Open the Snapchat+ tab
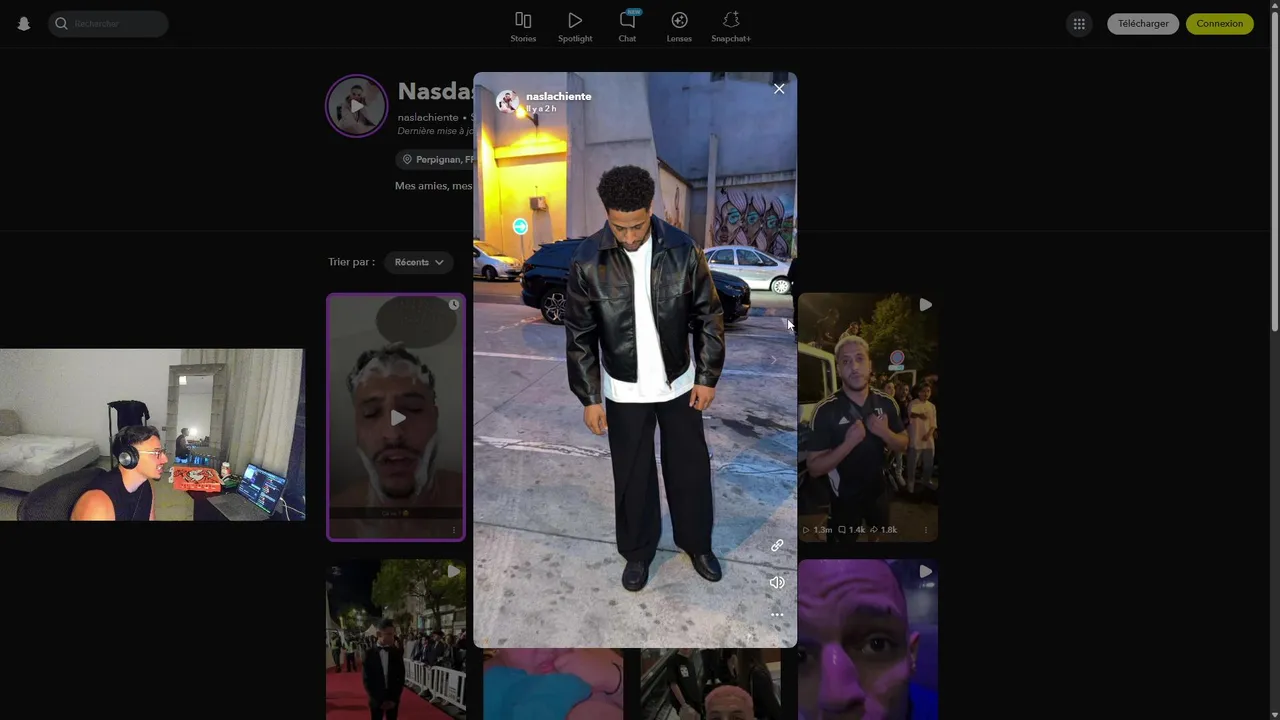The width and height of the screenshot is (1280, 720). click(731, 27)
